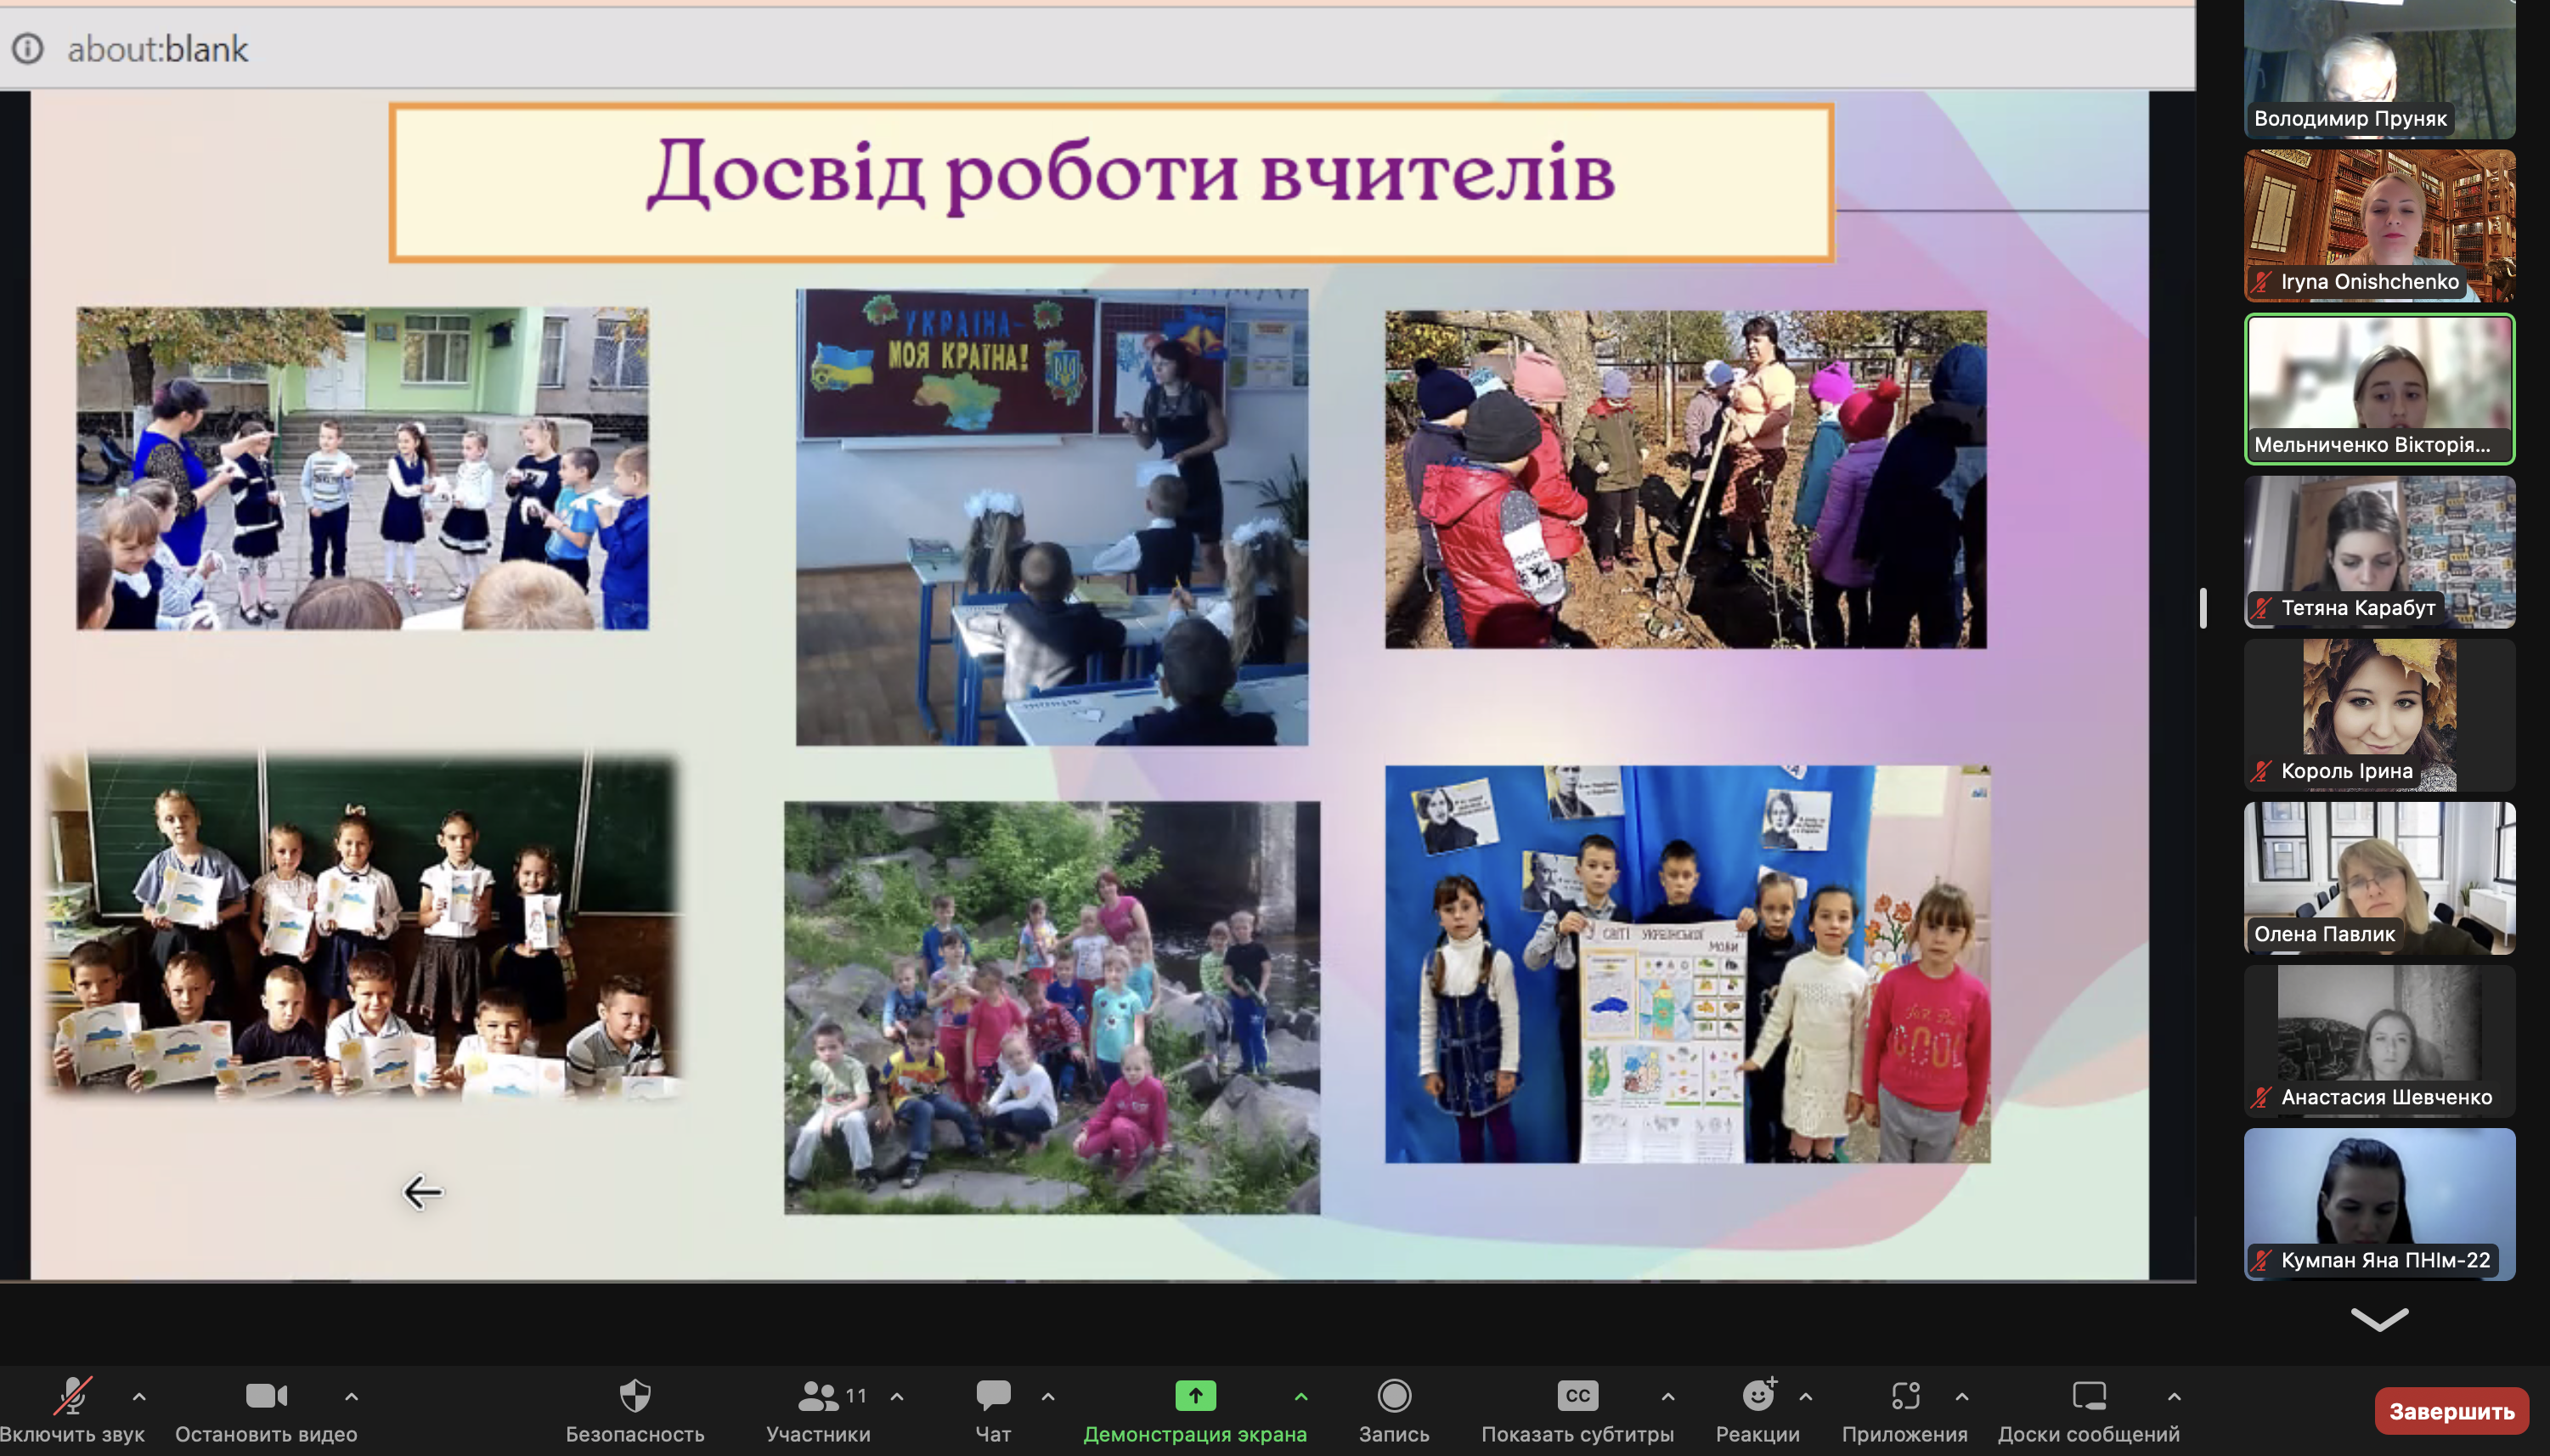This screenshot has height=1456, width=2550.
Task: Select Кумпан Яна ПНІм-22 video tile
Action: point(2379,1204)
